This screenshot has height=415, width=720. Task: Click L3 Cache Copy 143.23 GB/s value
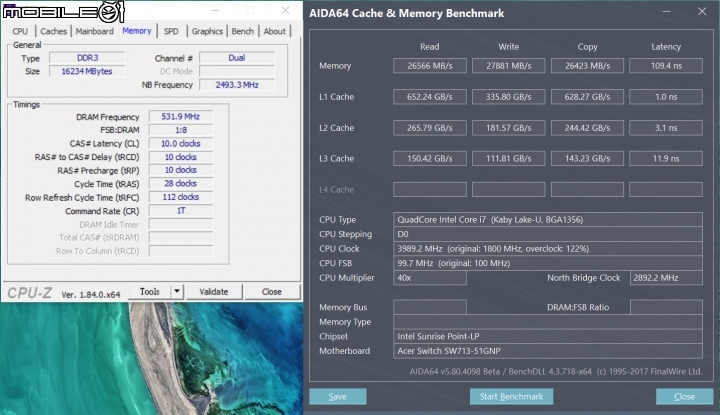click(587, 158)
